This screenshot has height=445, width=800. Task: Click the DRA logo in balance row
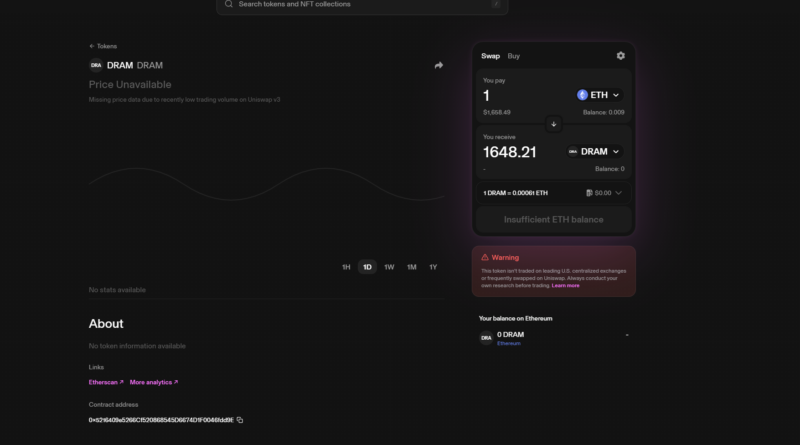[486, 338]
